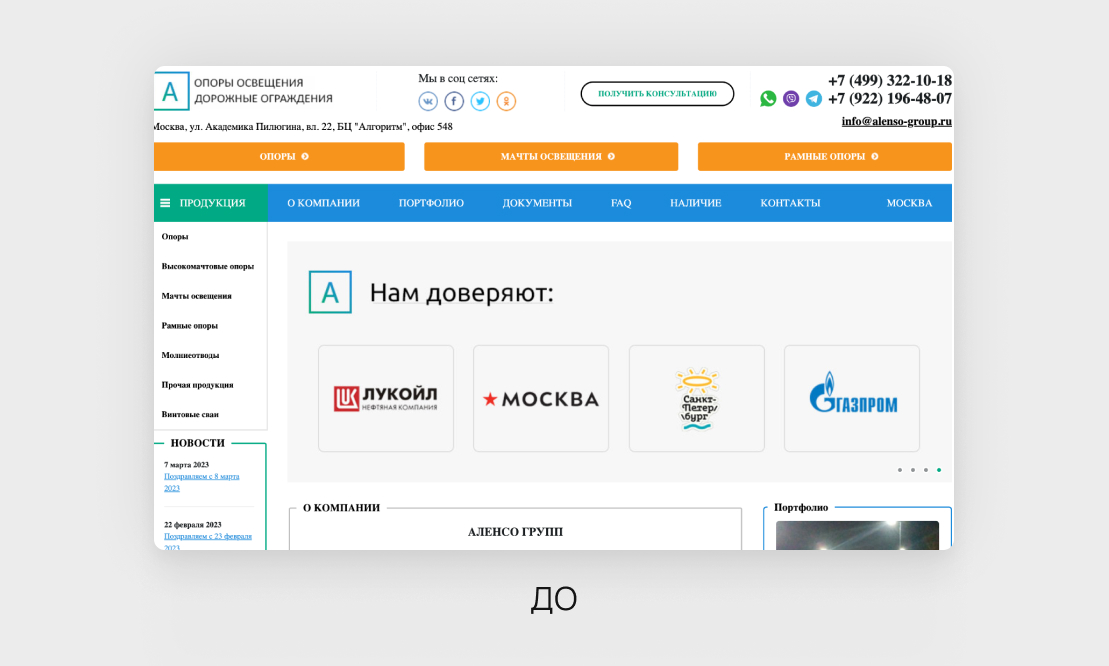Open Опоры in sidebar
The width and height of the screenshot is (1109, 666).
[175, 237]
